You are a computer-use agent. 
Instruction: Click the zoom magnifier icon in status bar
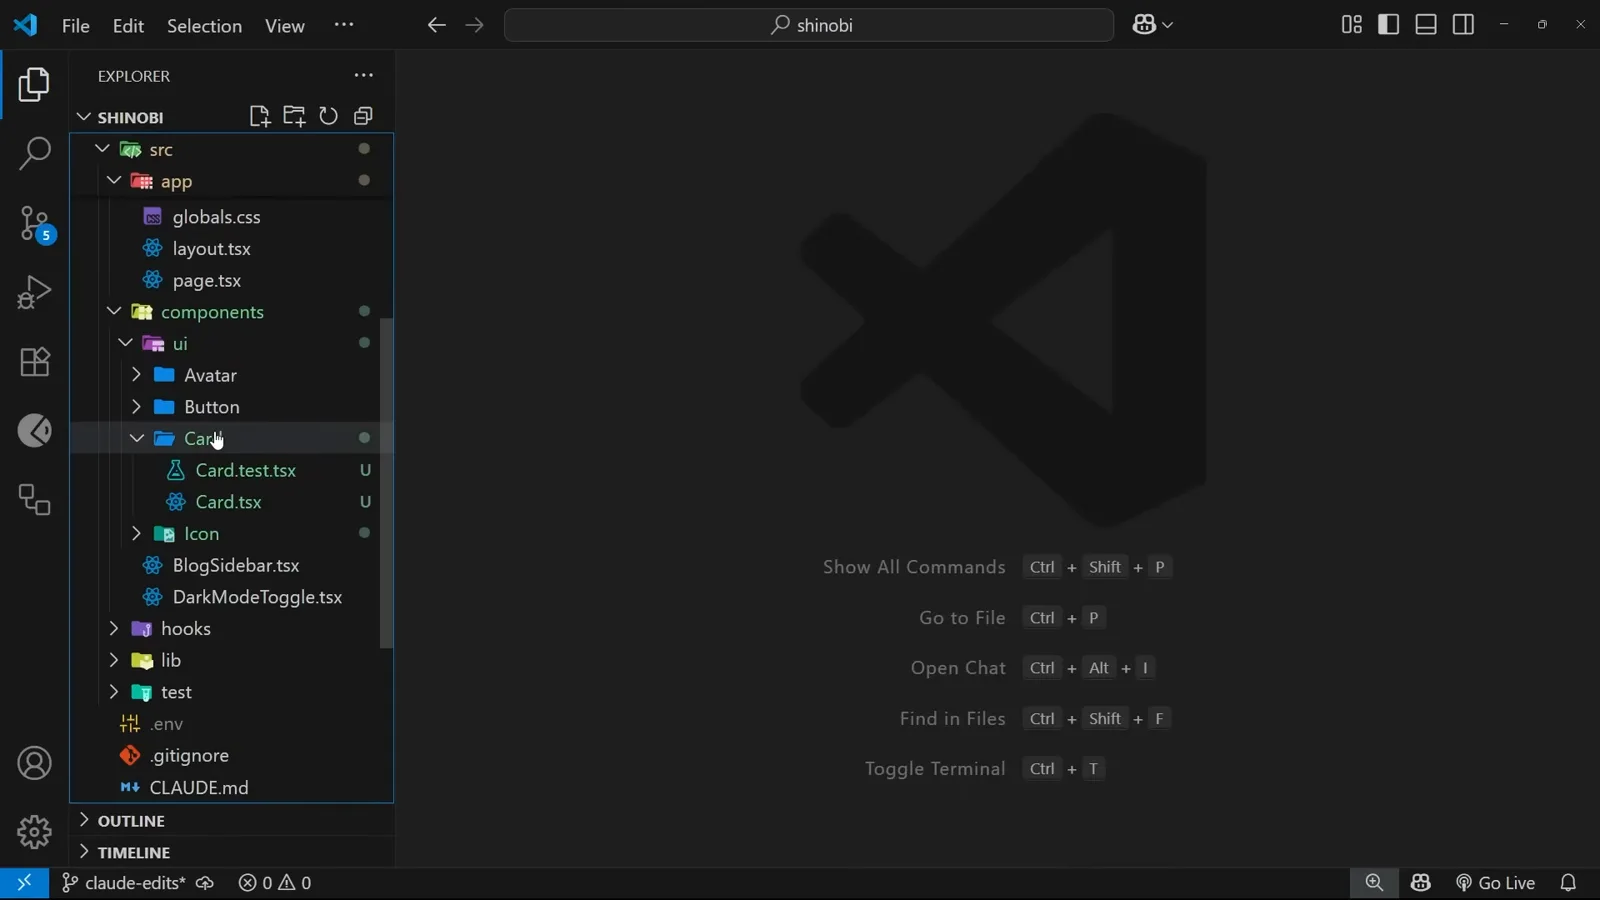pos(1374,883)
